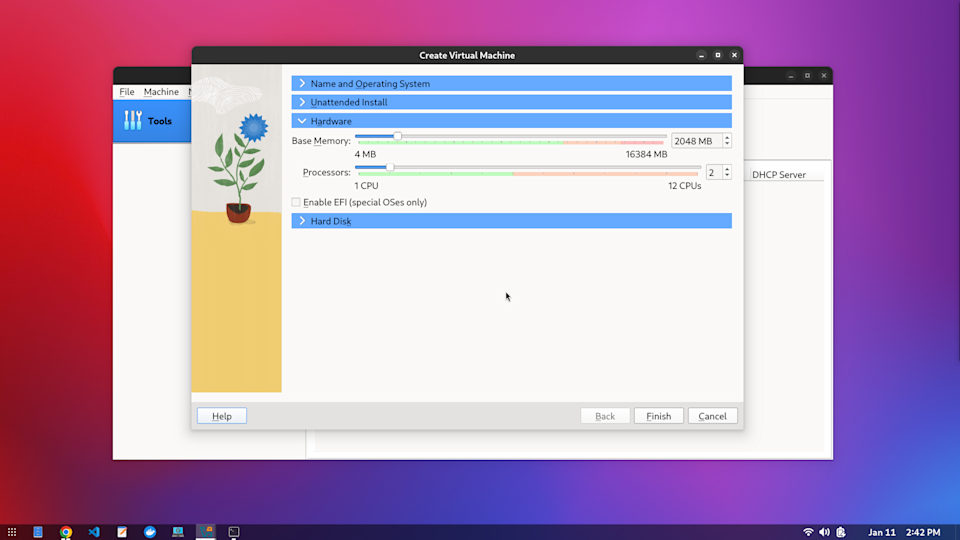Open the Machine menu
Viewport: 960px width, 540px height.
pos(161,92)
